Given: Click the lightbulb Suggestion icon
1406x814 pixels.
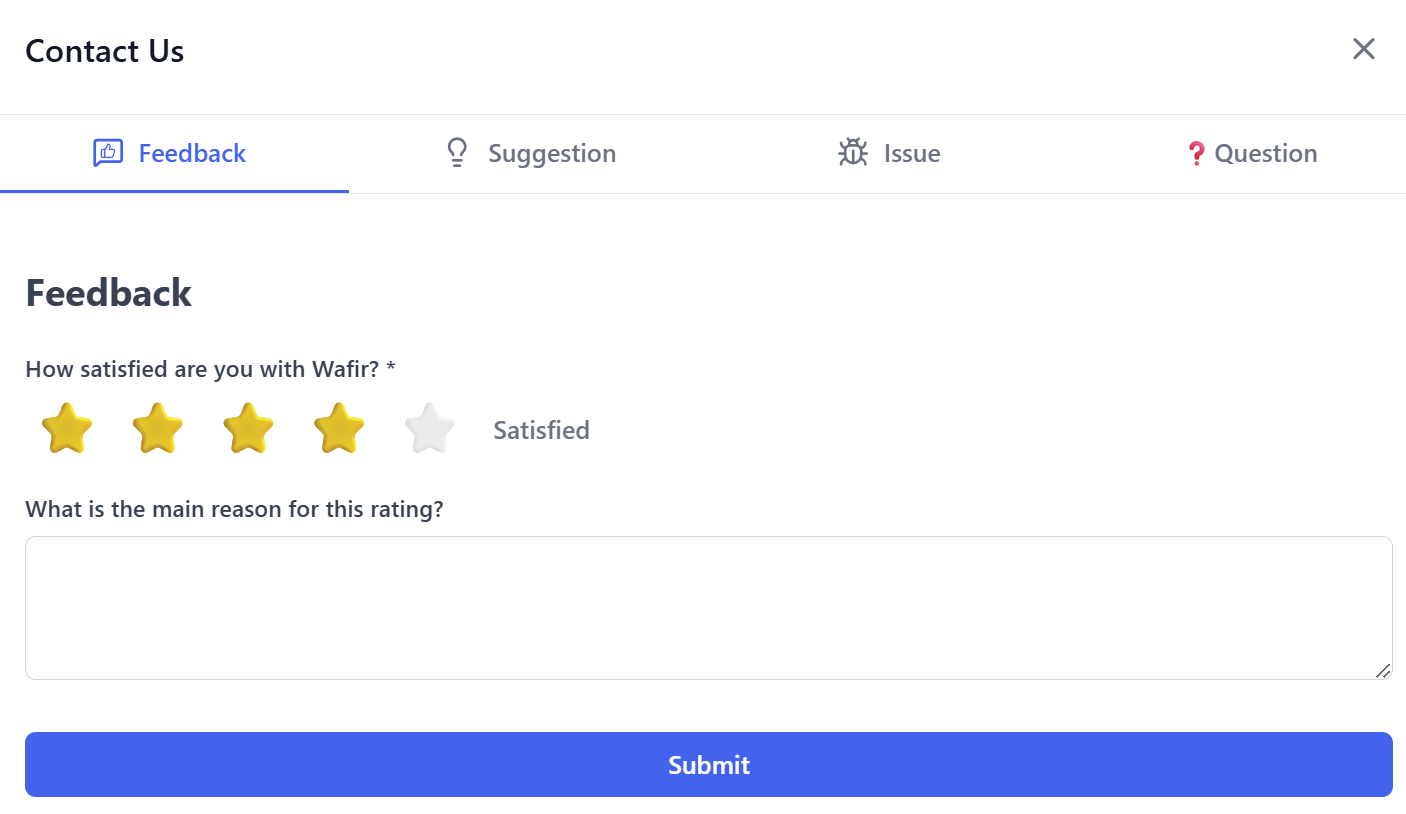Looking at the screenshot, I should tap(457, 152).
